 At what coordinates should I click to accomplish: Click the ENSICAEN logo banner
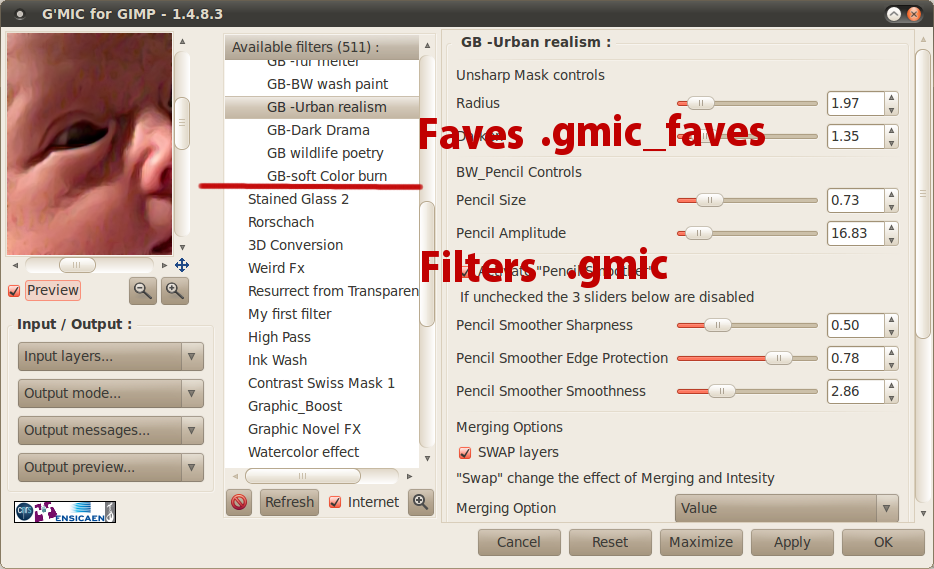point(65,512)
